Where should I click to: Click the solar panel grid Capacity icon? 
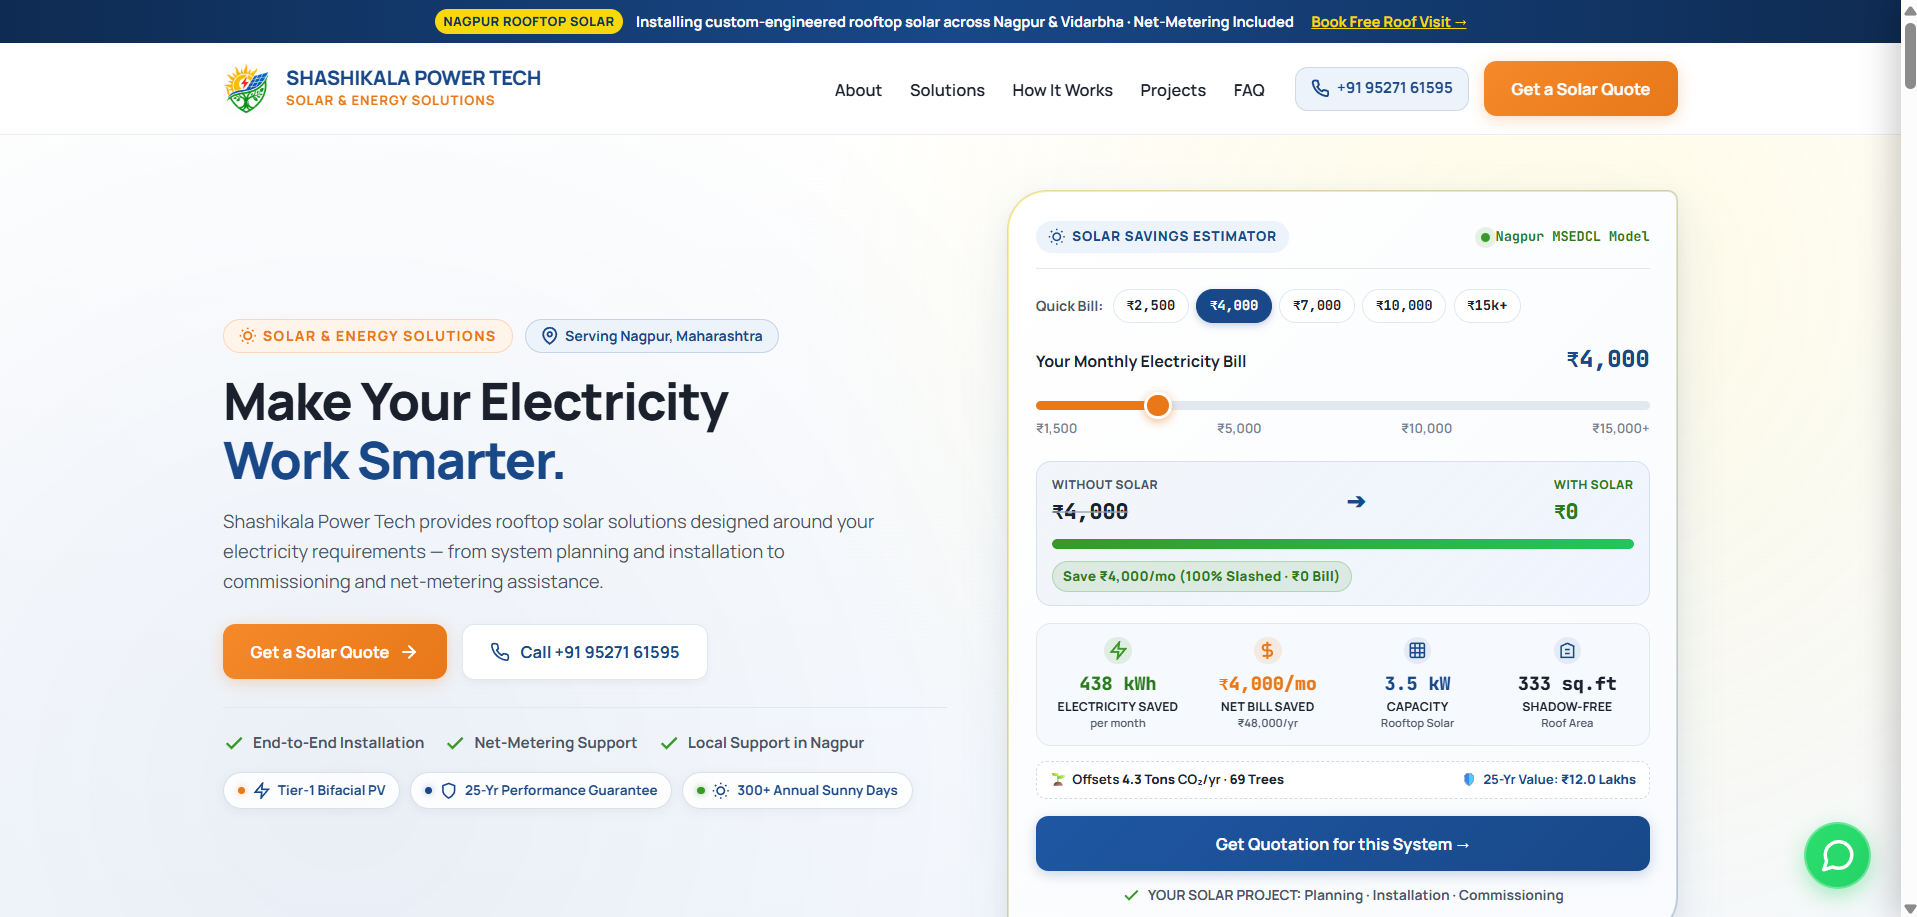pos(1417,650)
